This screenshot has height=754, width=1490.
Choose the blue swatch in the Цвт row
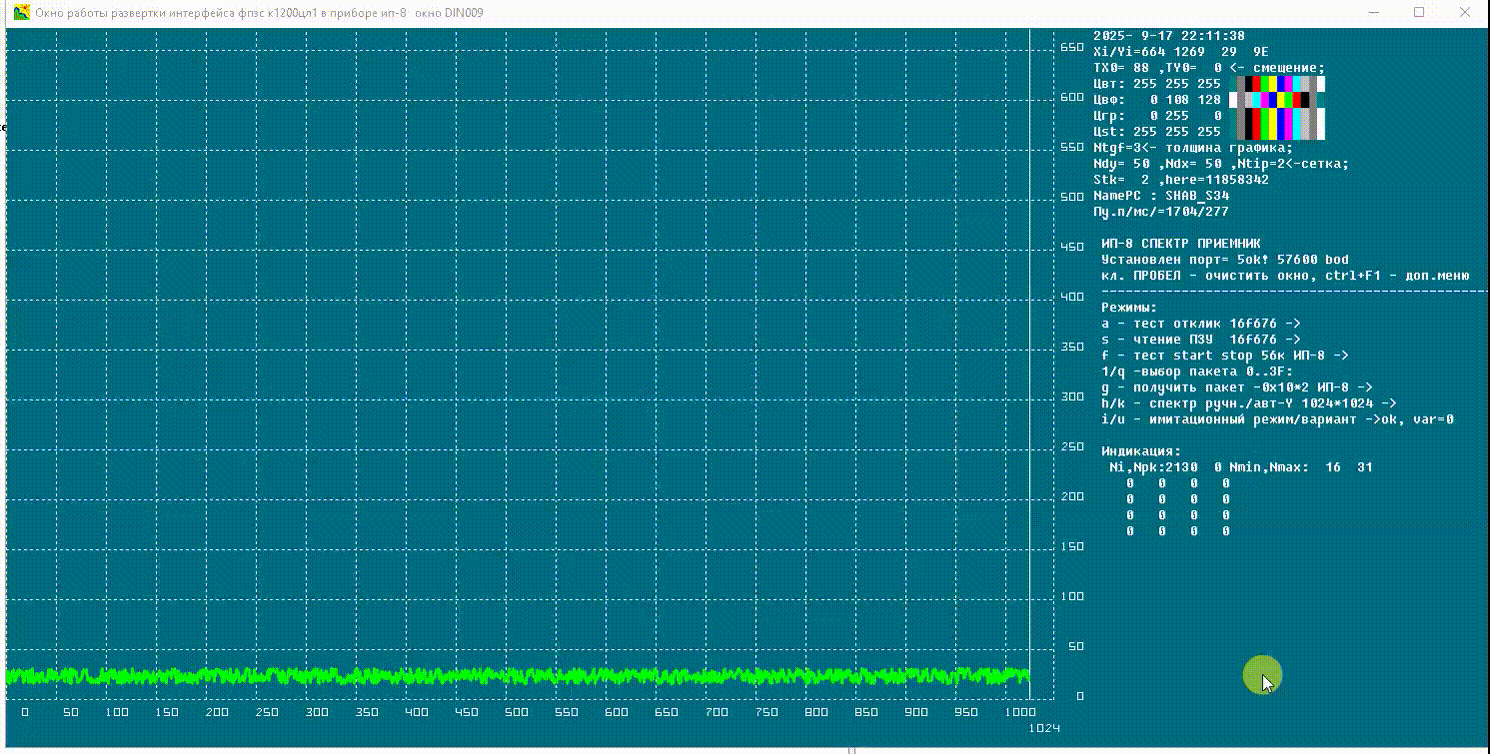pos(1281,84)
